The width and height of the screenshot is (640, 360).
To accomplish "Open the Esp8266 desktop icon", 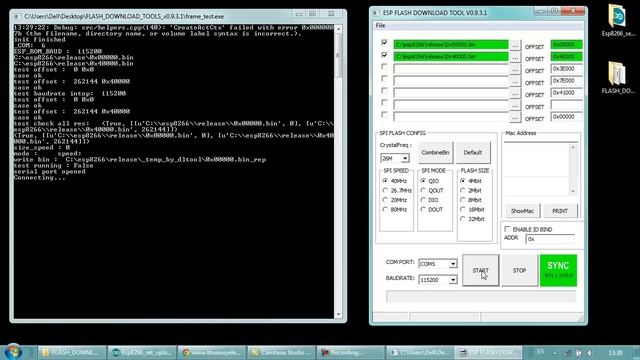I will [618, 20].
